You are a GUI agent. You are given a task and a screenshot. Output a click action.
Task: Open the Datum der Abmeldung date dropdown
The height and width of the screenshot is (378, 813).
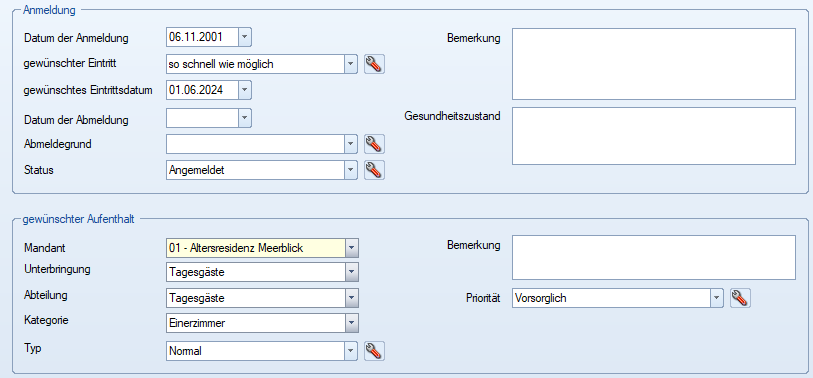pyautogui.click(x=245, y=118)
